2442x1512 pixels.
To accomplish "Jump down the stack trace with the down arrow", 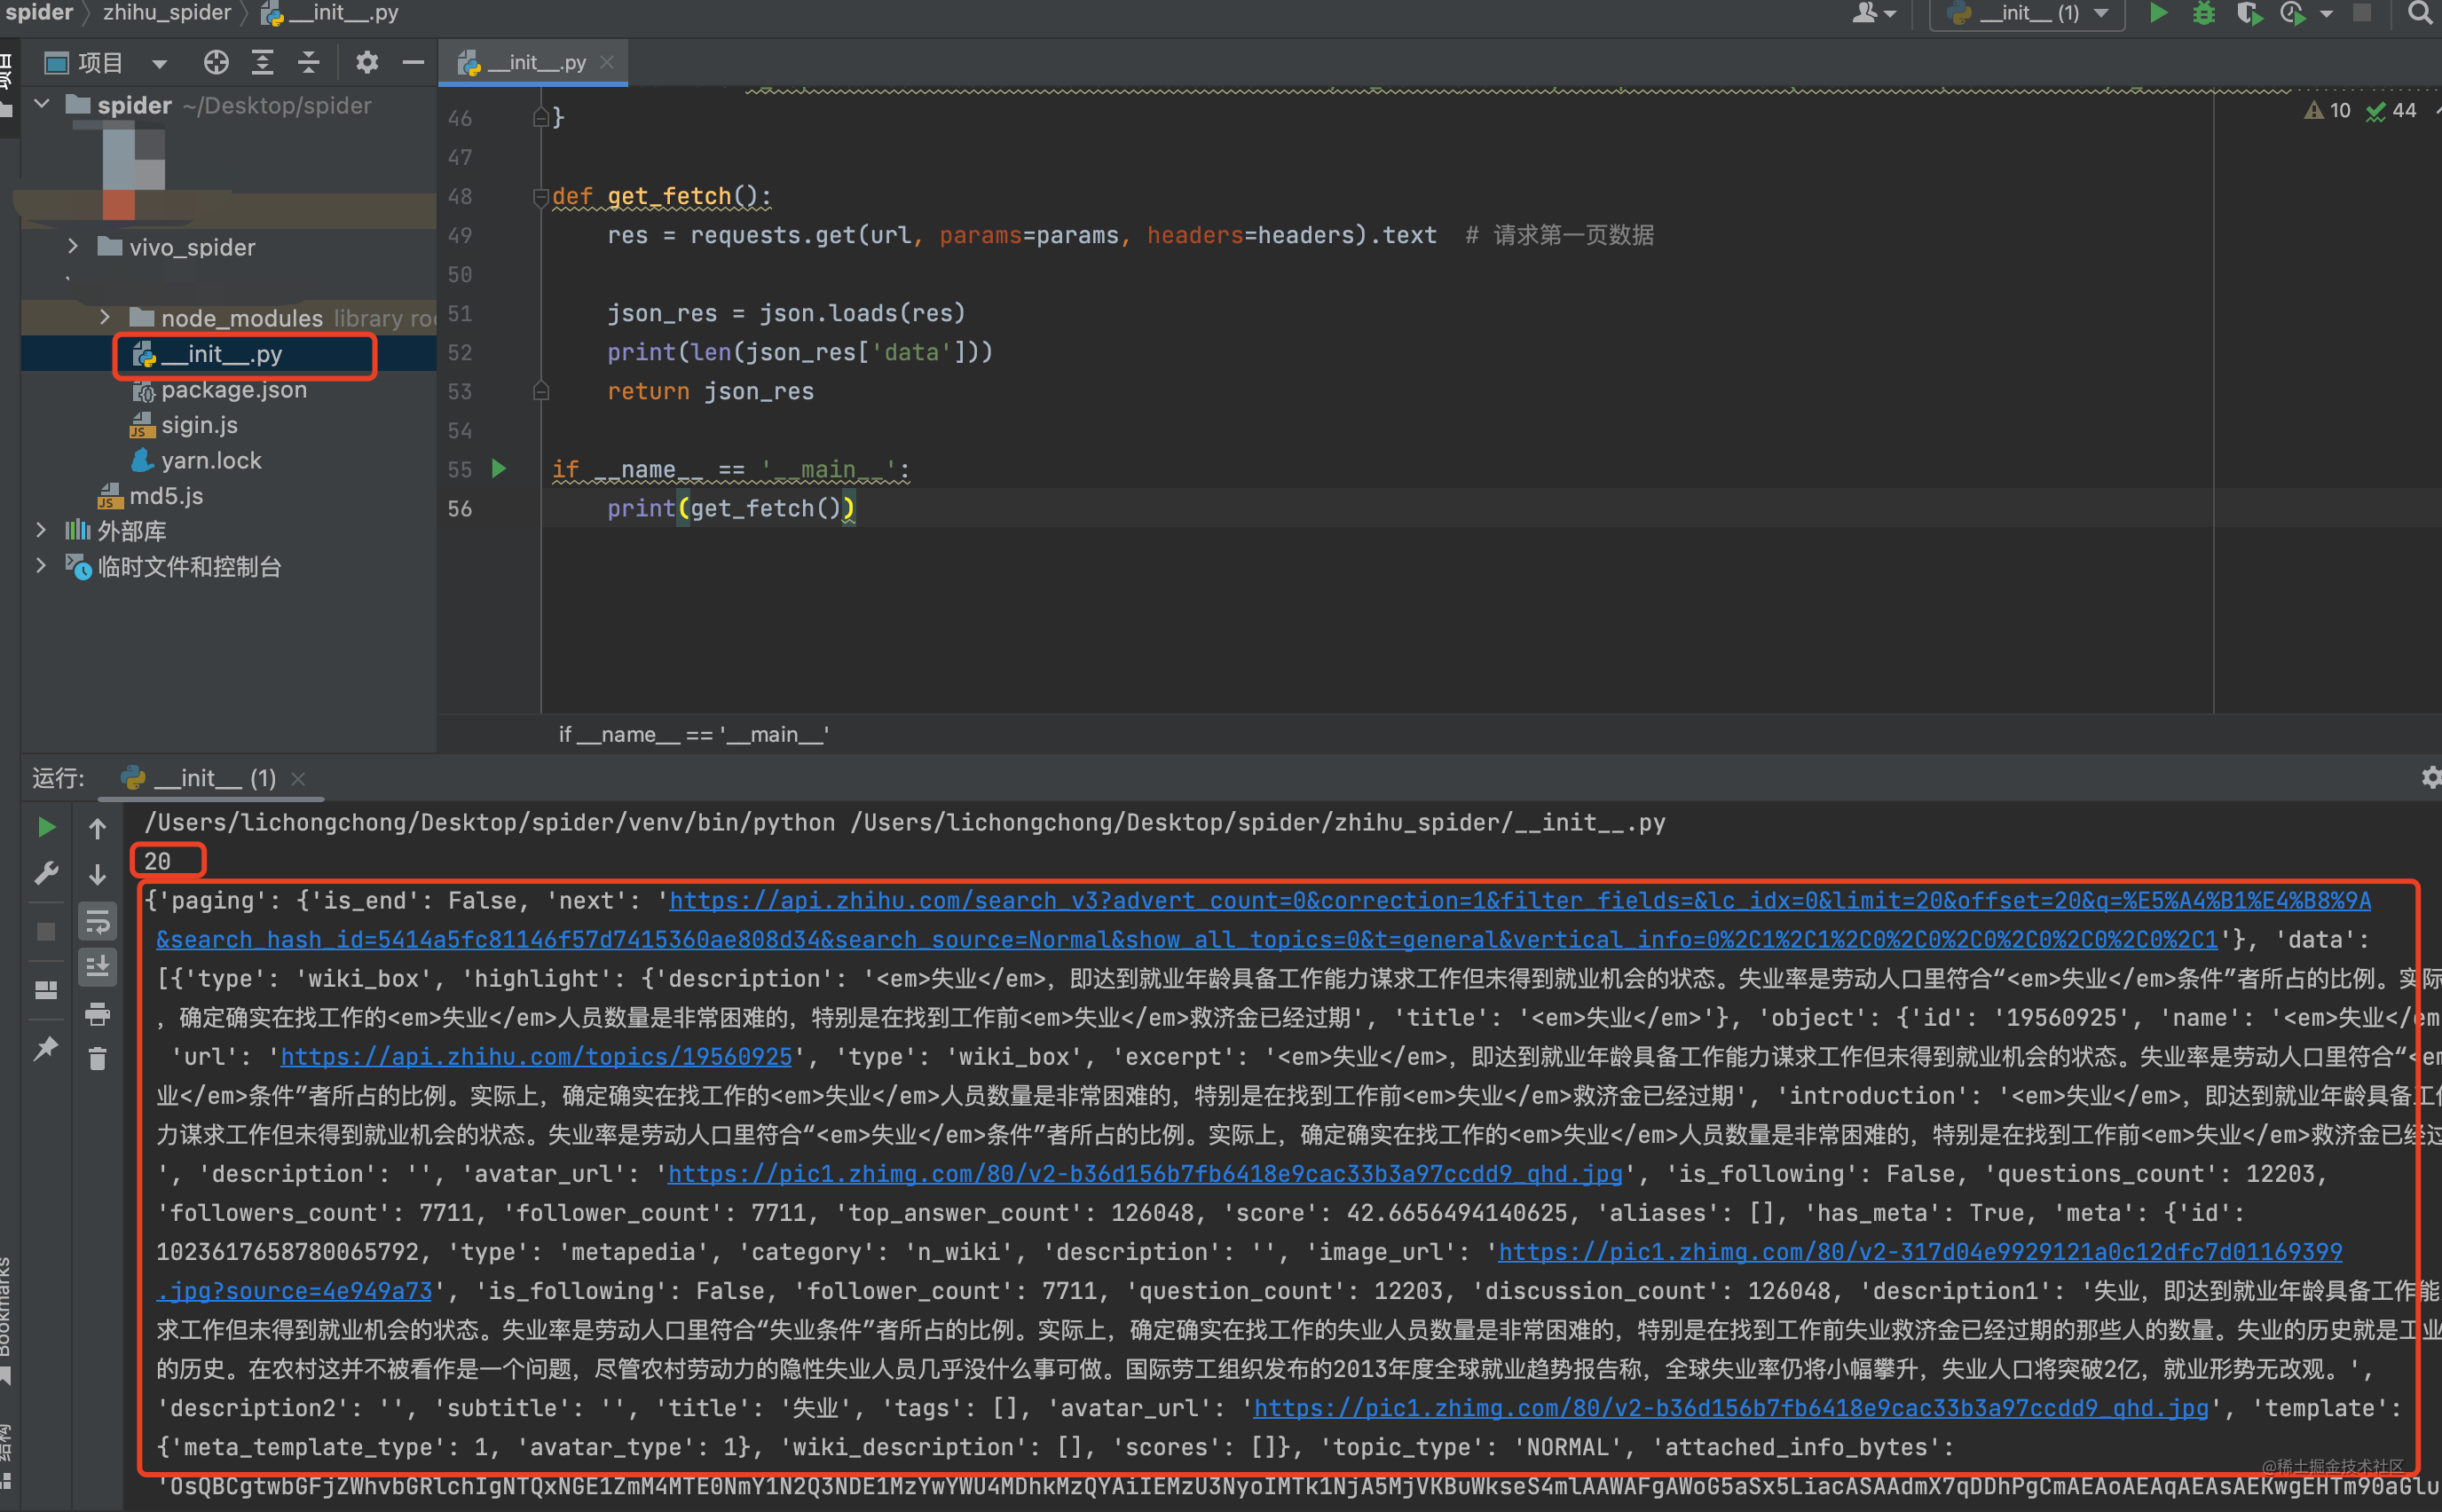I will pos(97,874).
